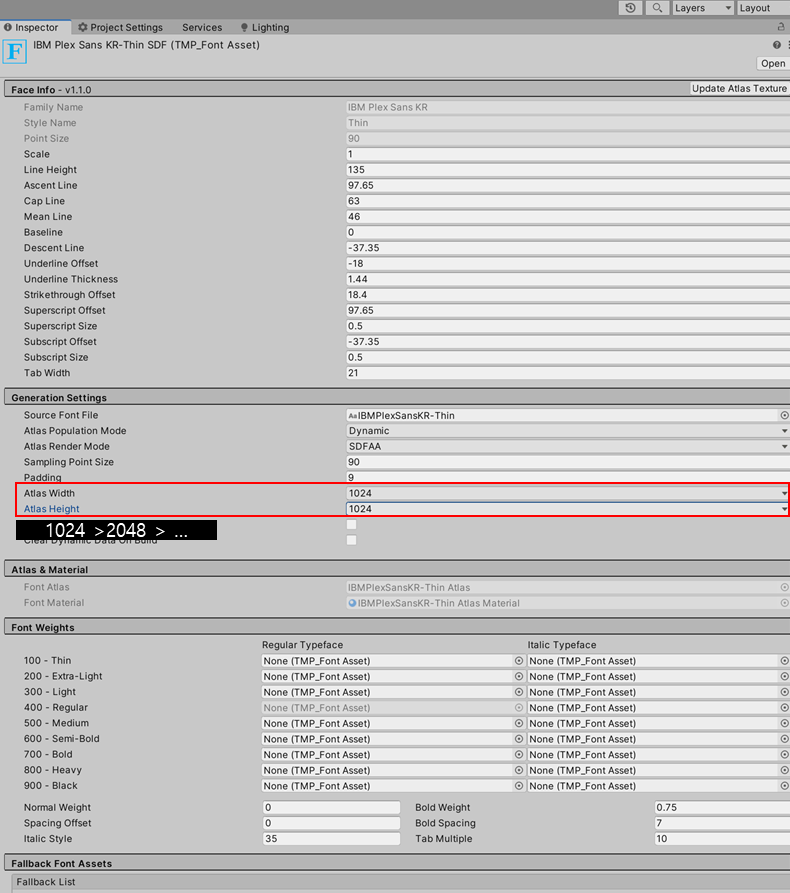Click the Bold Spacing input field
This screenshot has width=790, height=893.
[722, 823]
